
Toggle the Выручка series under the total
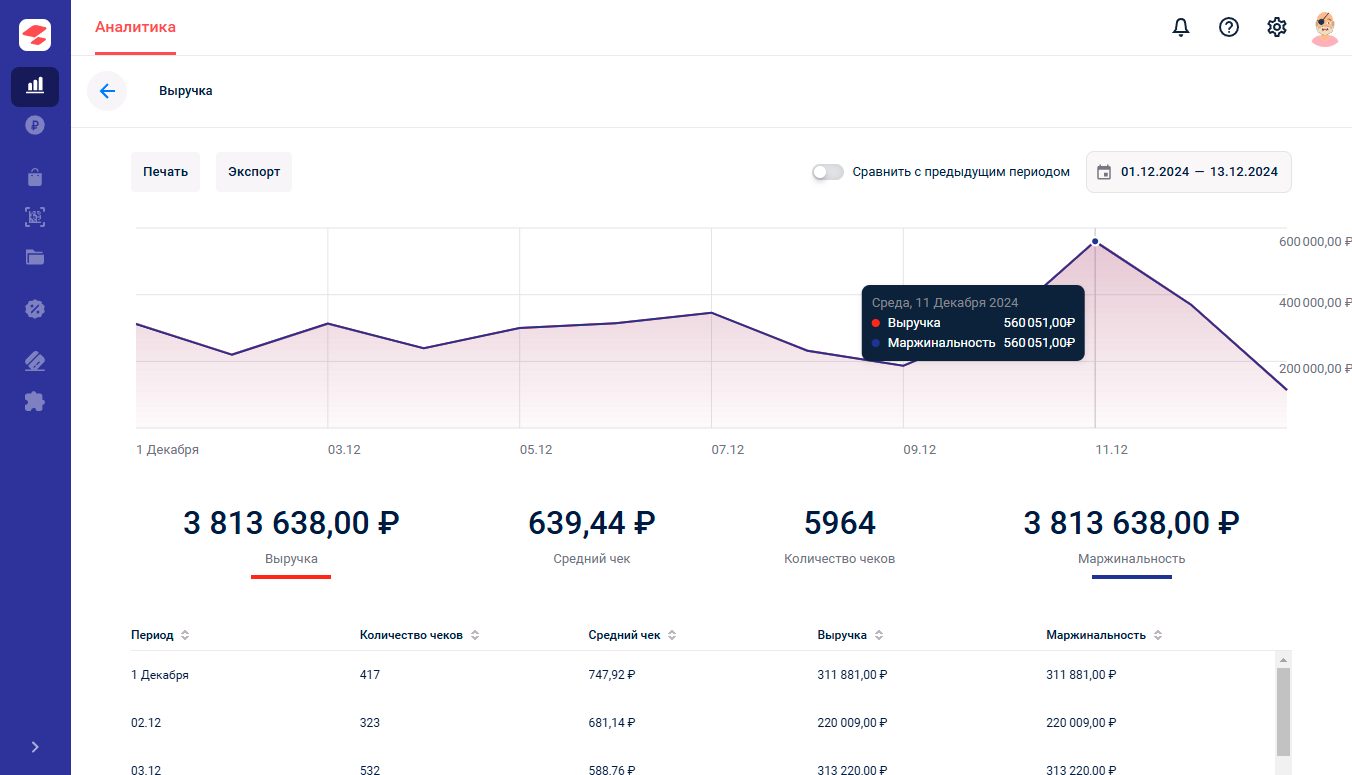click(x=291, y=559)
